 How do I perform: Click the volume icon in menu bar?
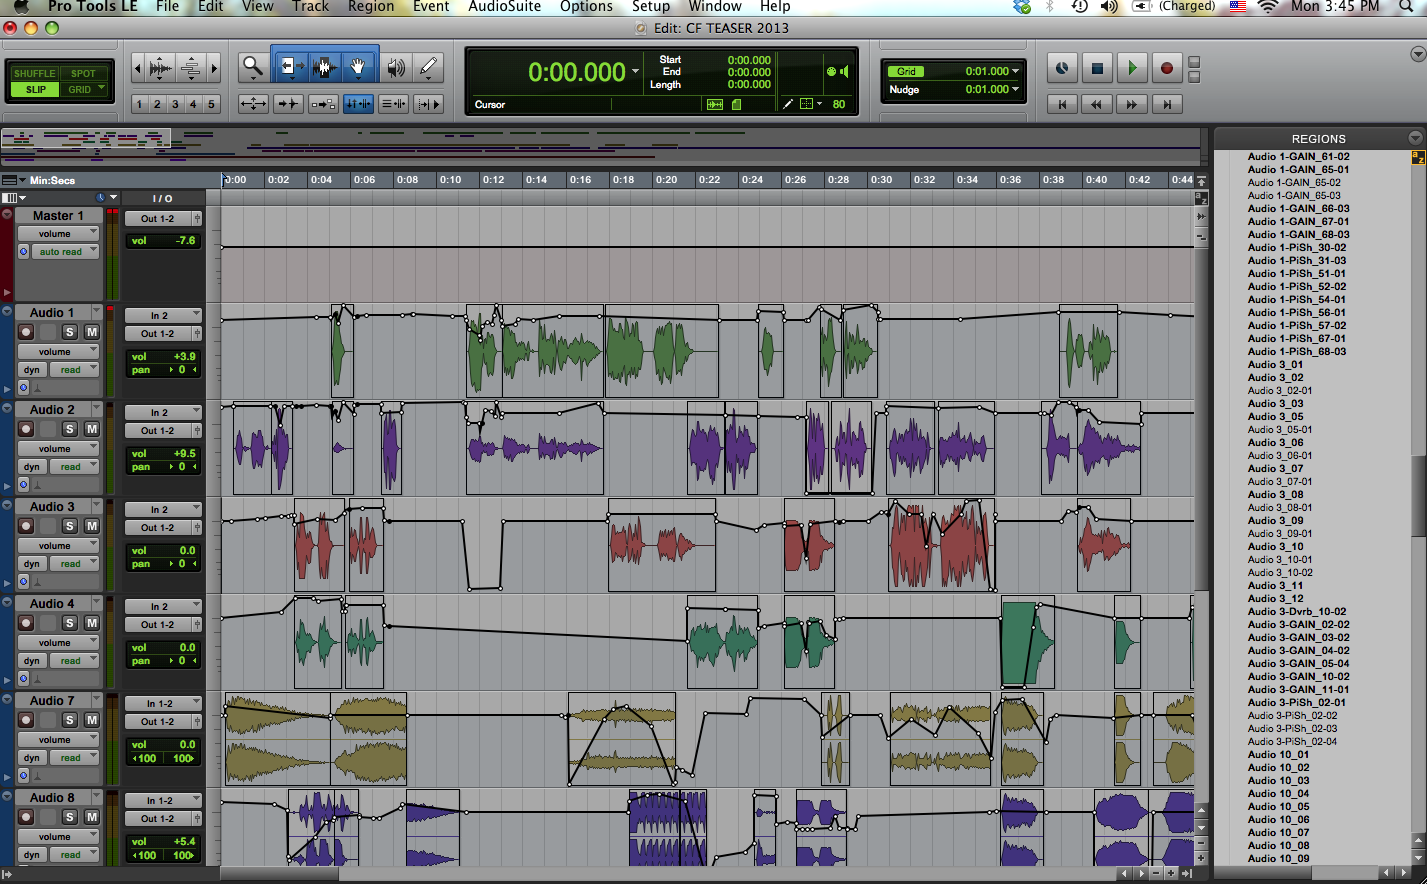[1108, 7]
